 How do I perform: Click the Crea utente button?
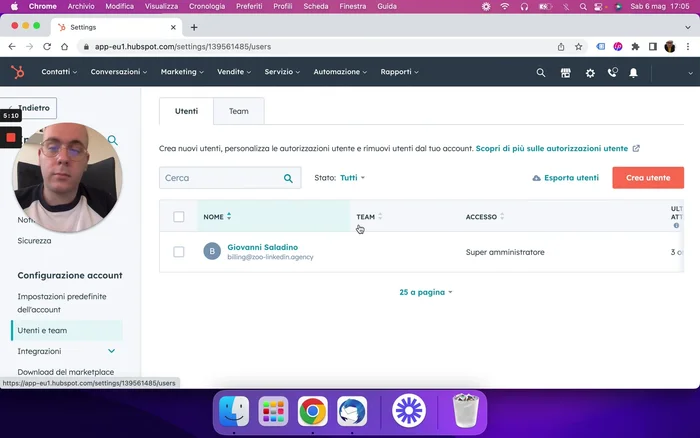[x=647, y=178]
